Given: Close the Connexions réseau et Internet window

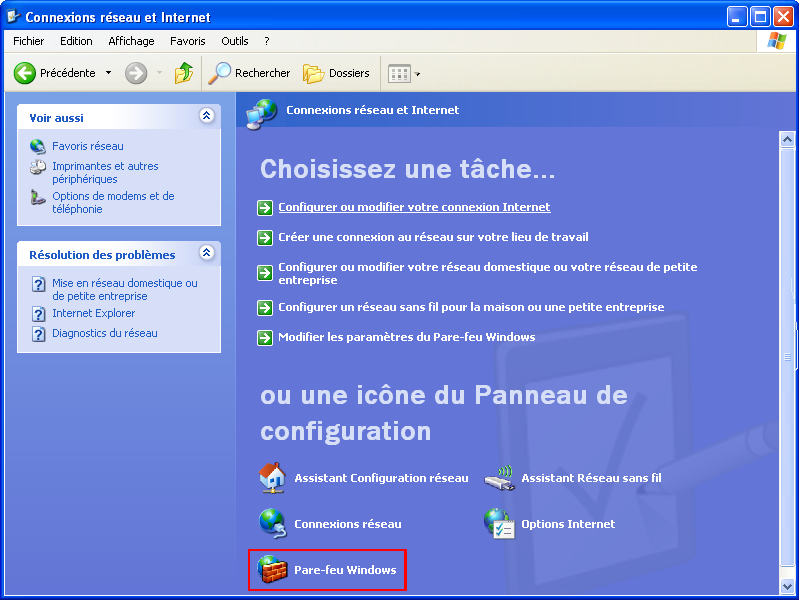Looking at the screenshot, I should [x=783, y=17].
